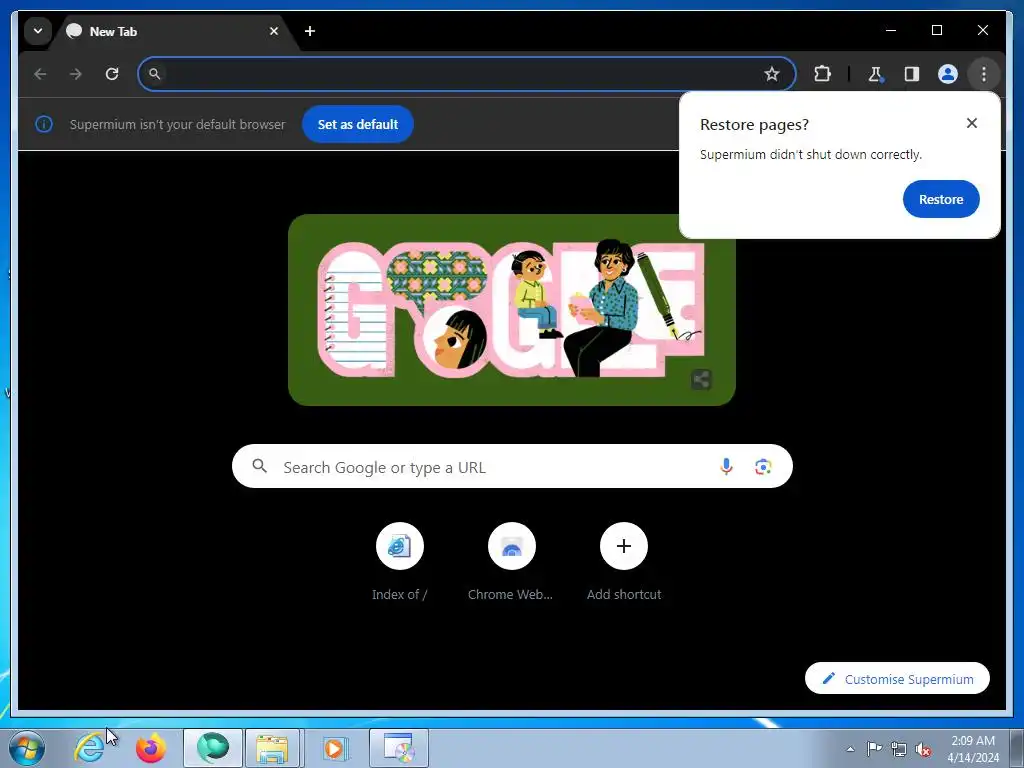Click the magnifier icon in Google search box
This screenshot has height=768, width=1024.
[x=259, y=466]
